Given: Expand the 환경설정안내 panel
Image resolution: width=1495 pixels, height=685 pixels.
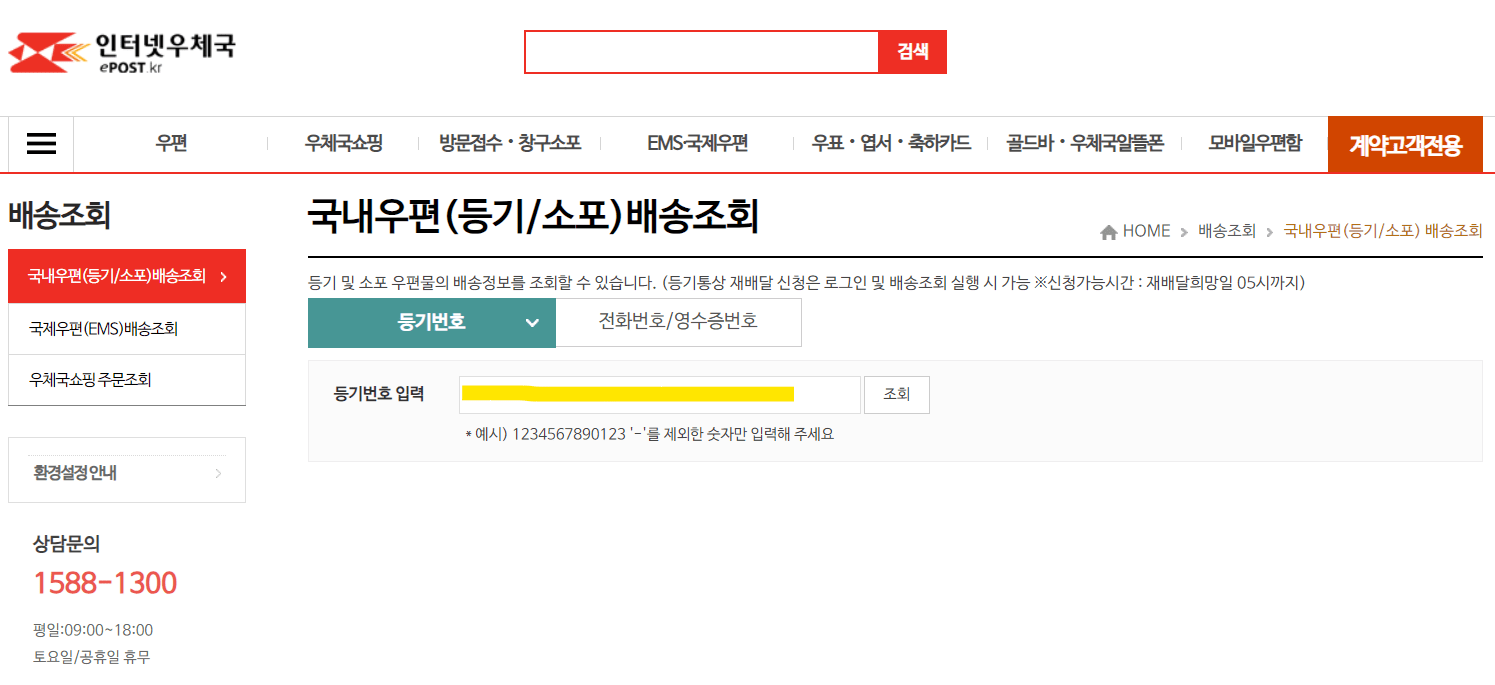Looking at the screenshot, I should point(126,470).
